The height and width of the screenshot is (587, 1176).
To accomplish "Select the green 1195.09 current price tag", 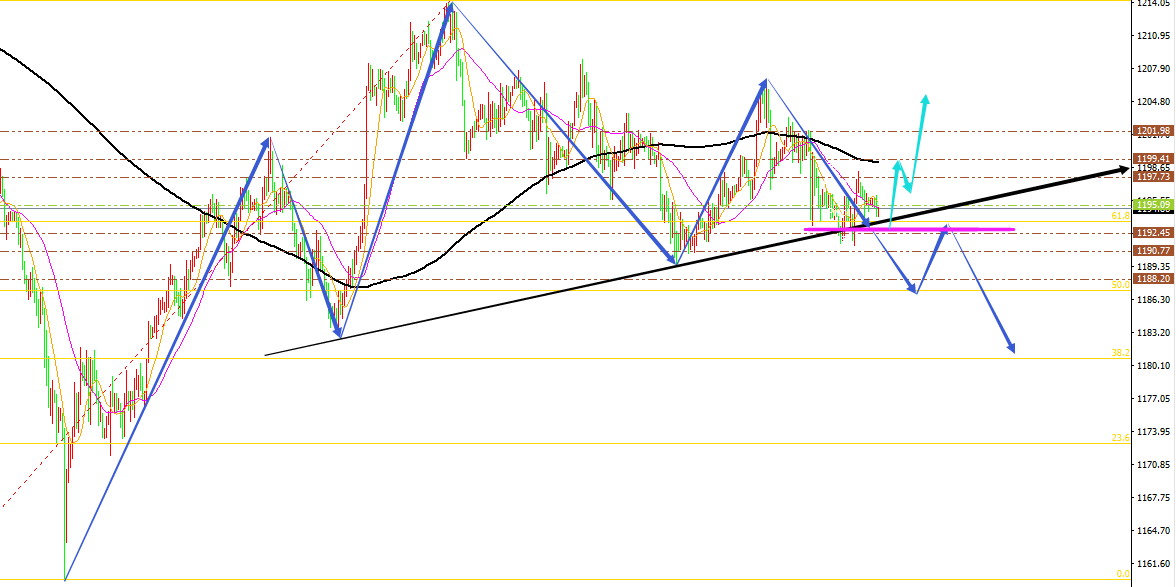I will 1153,205.
